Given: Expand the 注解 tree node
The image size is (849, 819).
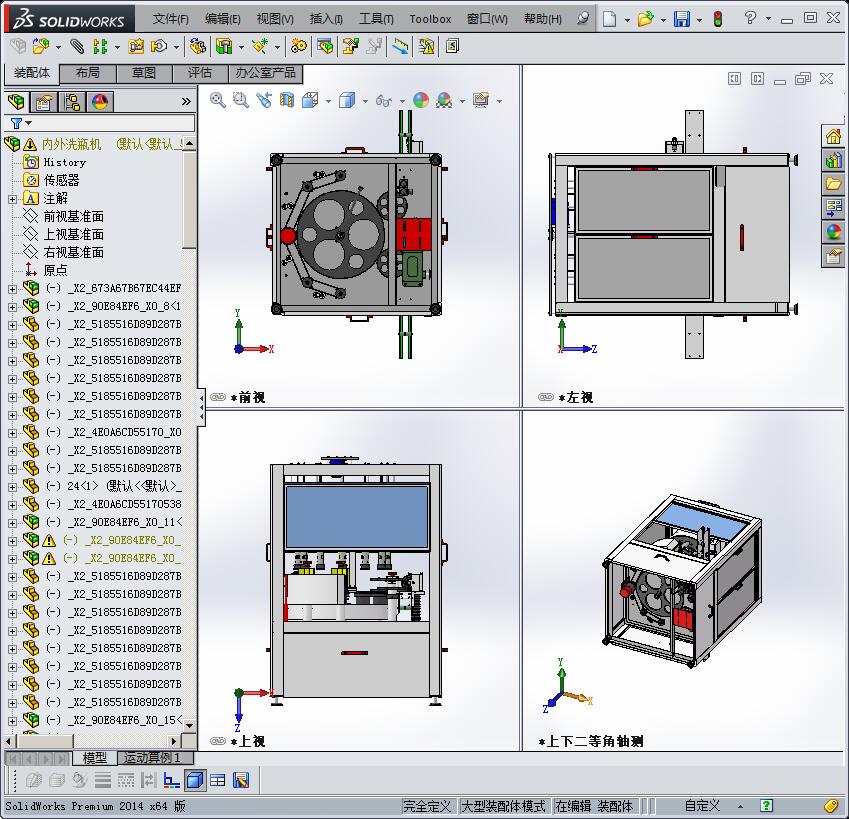Looking at the screenshot, I should point(12,199).
